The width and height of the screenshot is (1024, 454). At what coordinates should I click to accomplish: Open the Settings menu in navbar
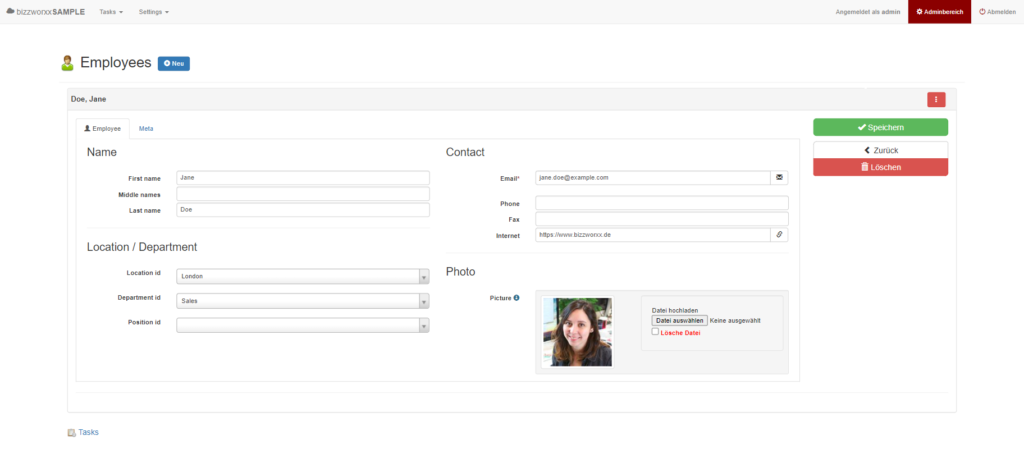154,12
